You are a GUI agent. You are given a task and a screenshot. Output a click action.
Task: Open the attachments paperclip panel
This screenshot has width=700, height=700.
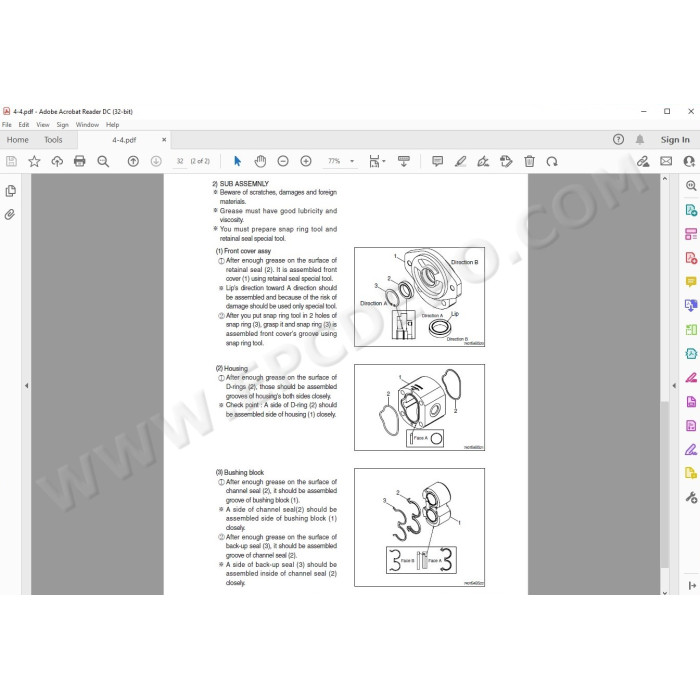click(10, 215)
